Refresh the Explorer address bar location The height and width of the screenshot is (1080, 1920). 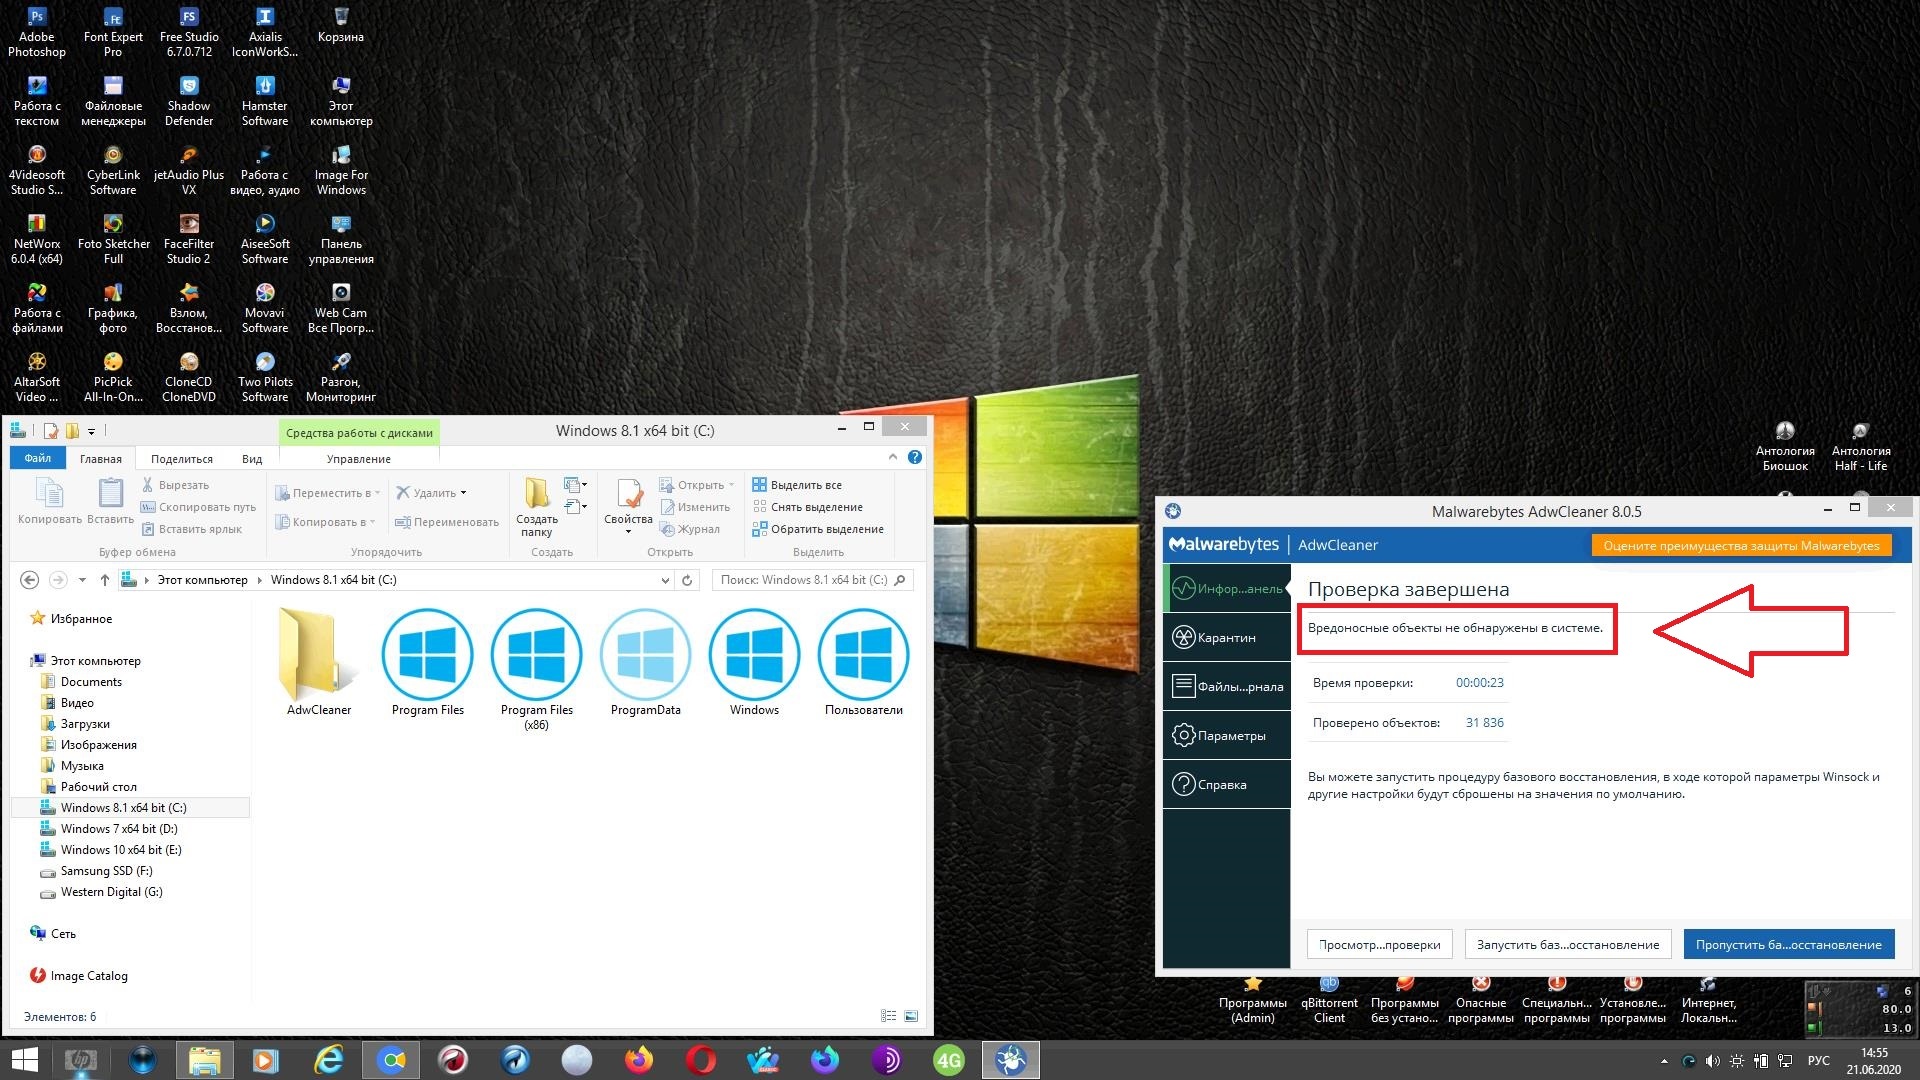pyautogui.click(x=687, y=580)
